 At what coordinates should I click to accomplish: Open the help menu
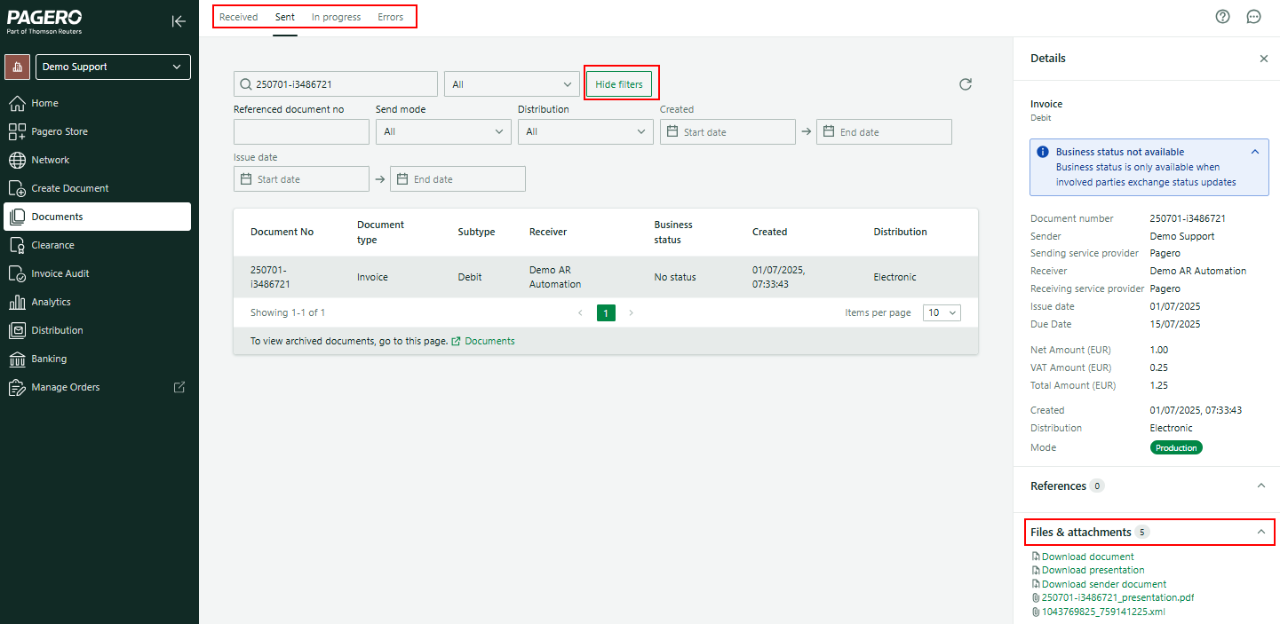coord(1222,16)
